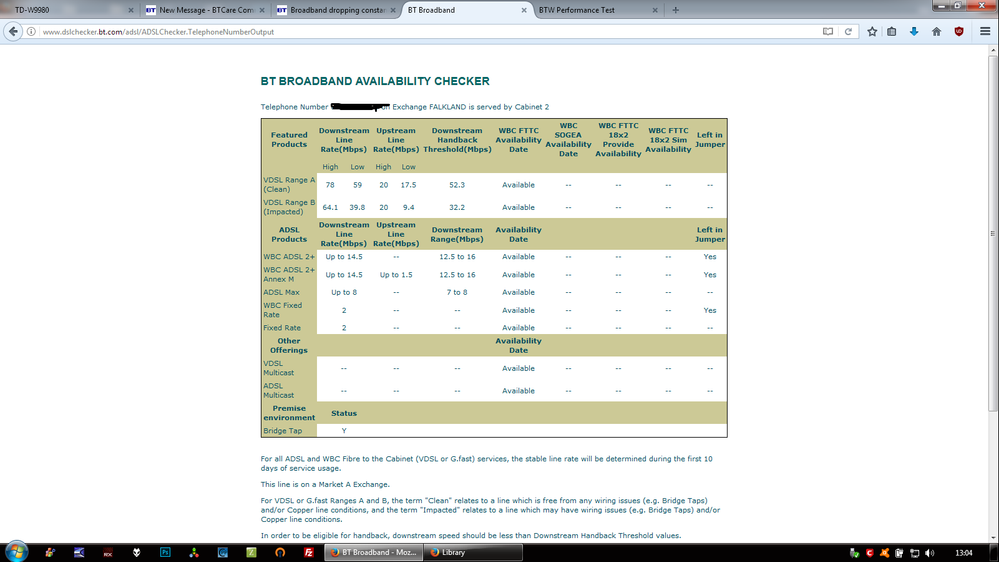Open Photoshop from the taskbar

(x=165, y=552)
